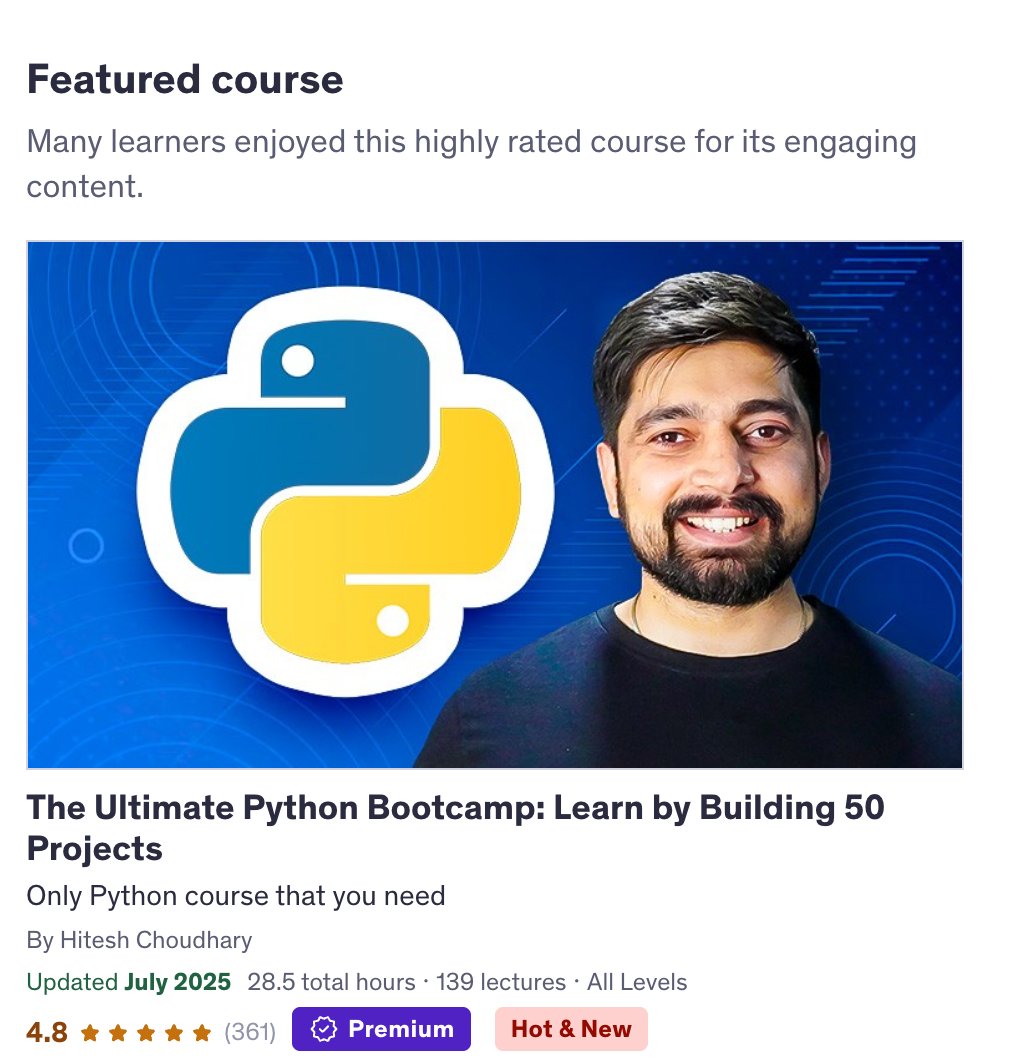The height and width of the screenshot is (1062, 1012).
Task: Click 'Updated July 2025' text
Action: [x=129, y=982]
